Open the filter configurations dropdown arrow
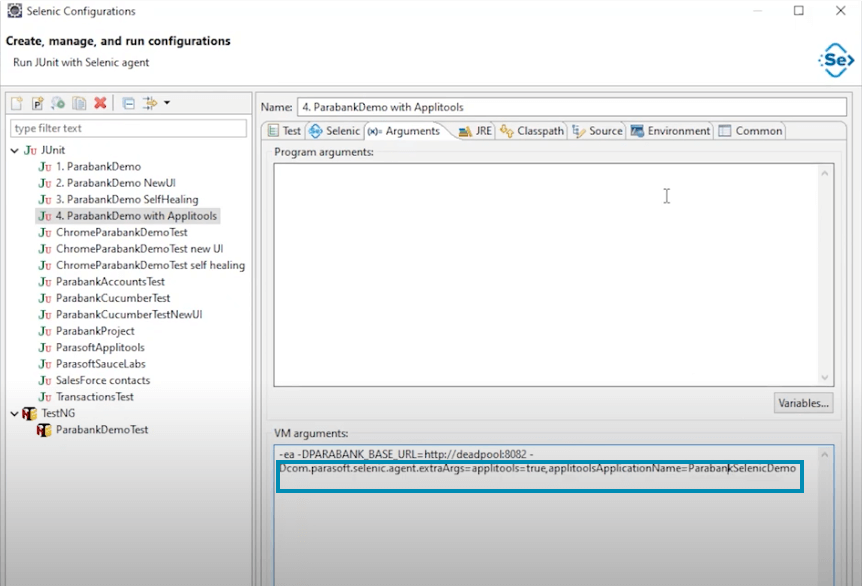Screen dimensions: 862x586 click(x=167, y=102)
